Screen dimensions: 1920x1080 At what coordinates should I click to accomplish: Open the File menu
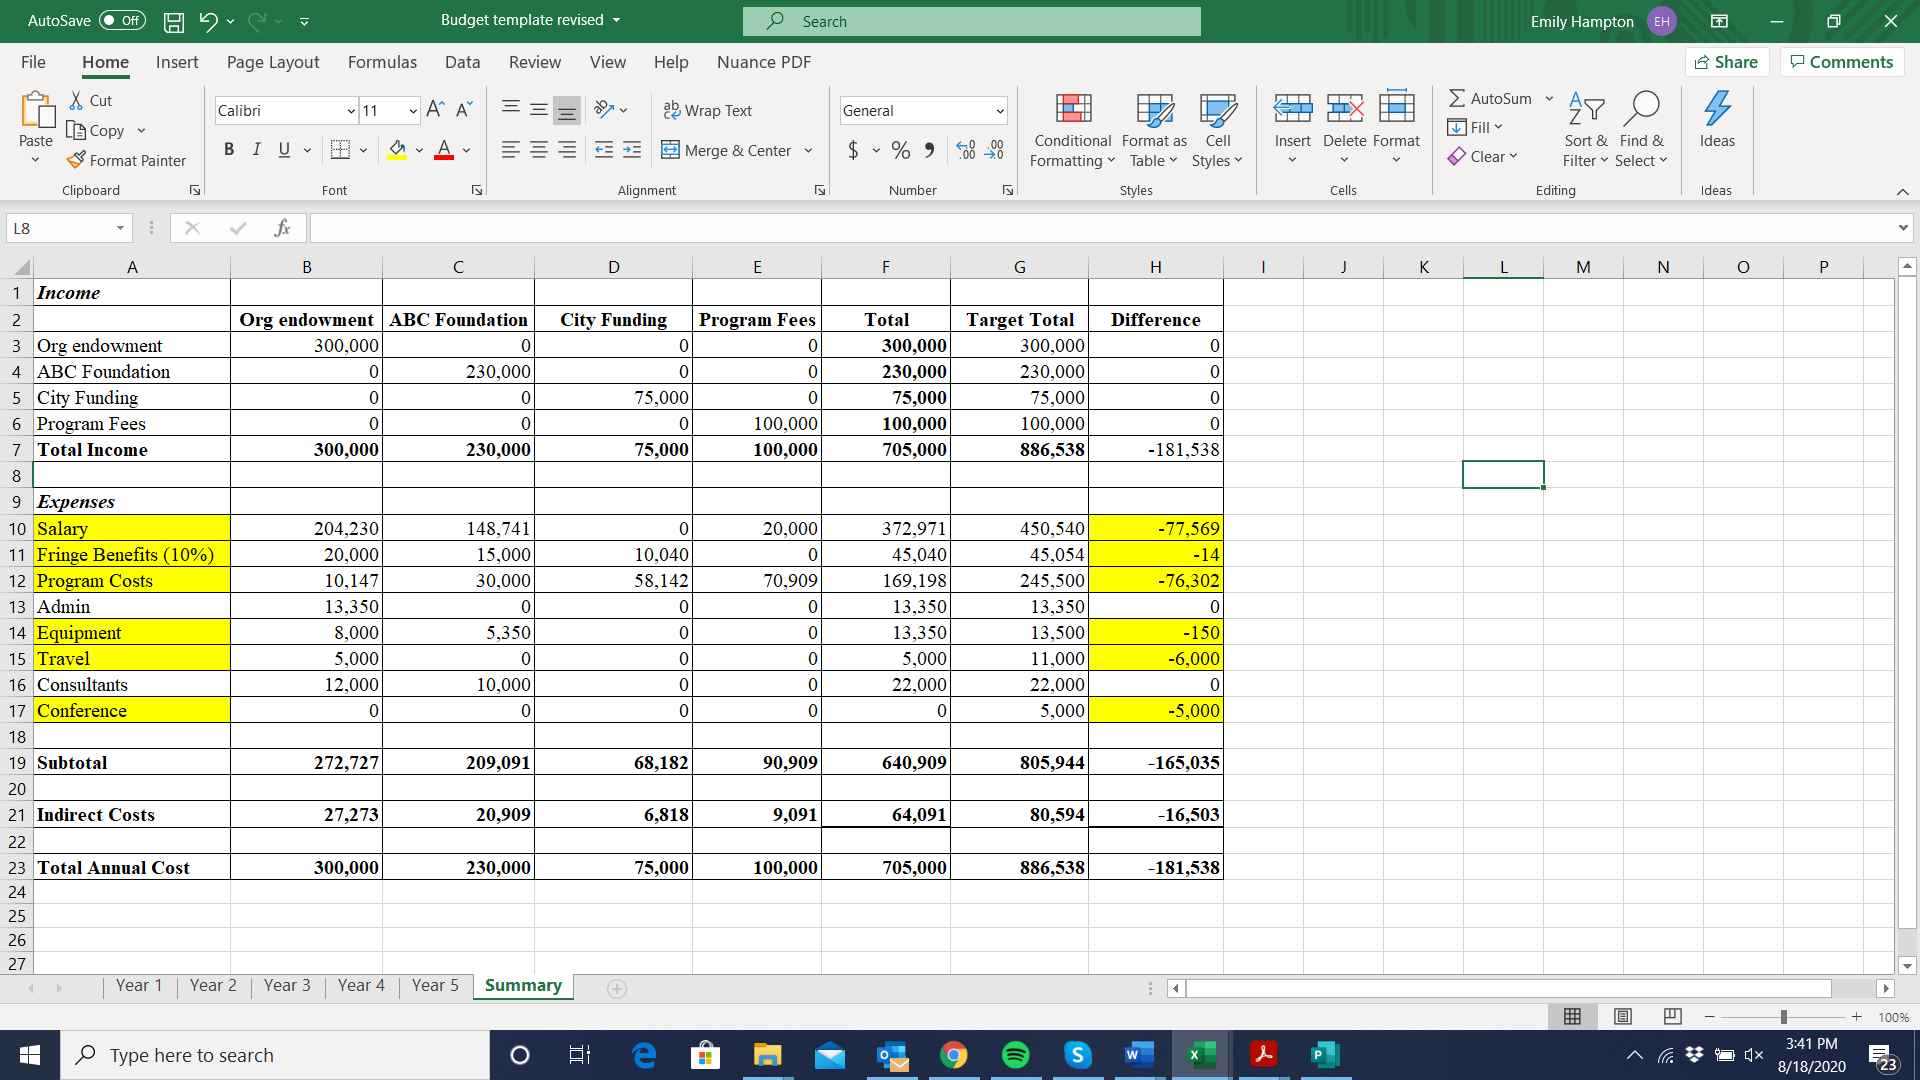pos(33,62)
